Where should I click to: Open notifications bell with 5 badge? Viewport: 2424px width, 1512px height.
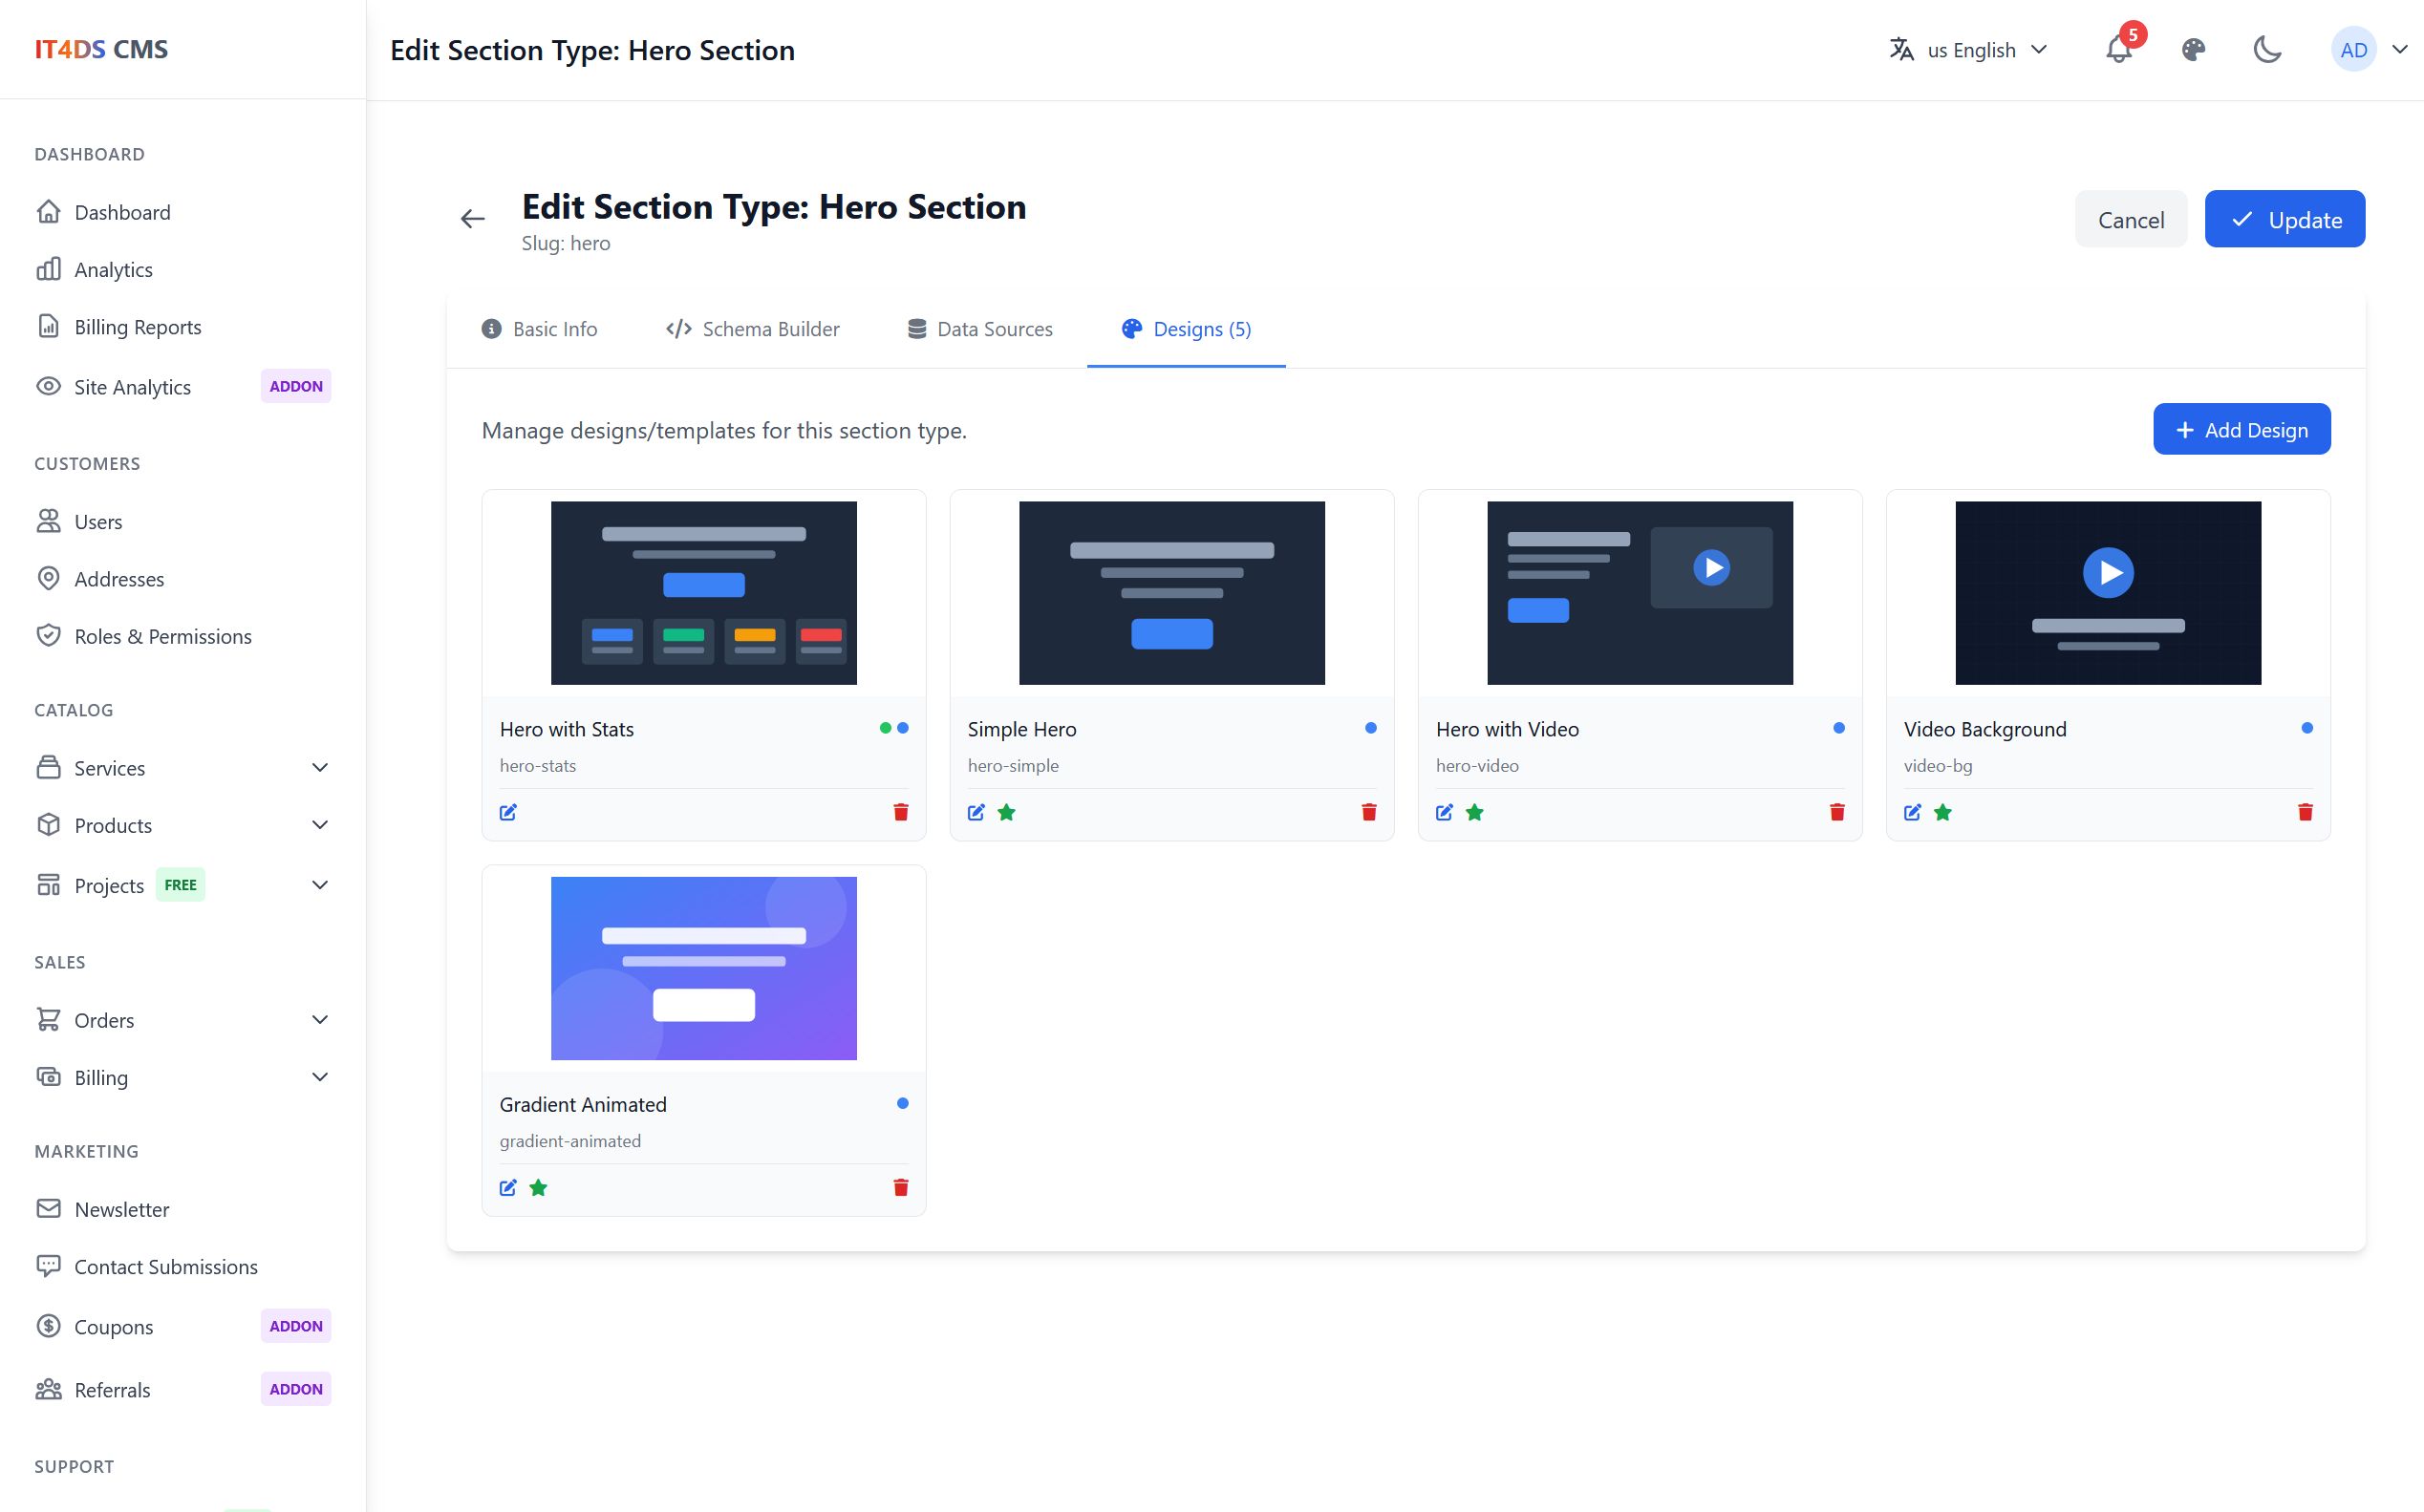(2118, 50)
